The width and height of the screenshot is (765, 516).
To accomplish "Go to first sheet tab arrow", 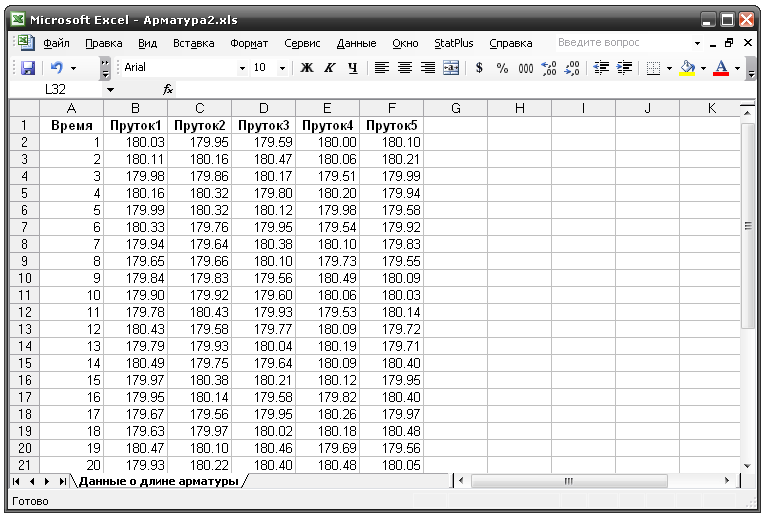I will click(x=16, y=481).
